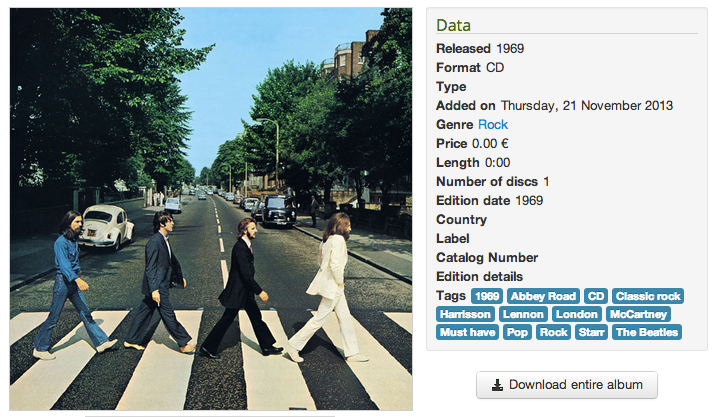Open The Beatles tag
Viewport: 718px width, 417px height.
[x=647, y=332]
